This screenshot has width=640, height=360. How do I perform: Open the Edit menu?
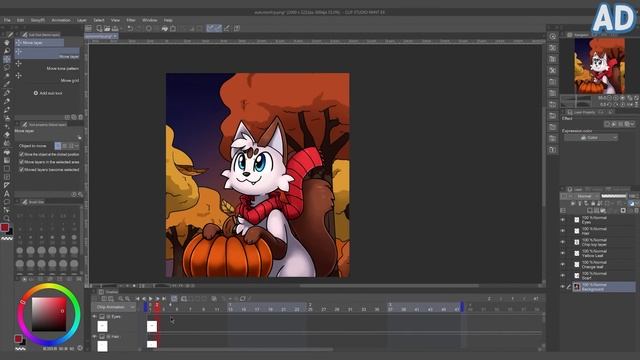(20, 20)
